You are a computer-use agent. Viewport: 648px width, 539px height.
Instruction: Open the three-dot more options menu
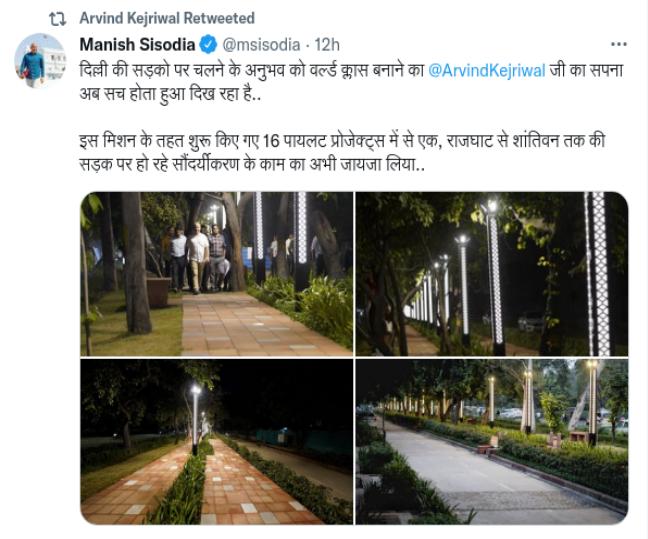(619, 44)
